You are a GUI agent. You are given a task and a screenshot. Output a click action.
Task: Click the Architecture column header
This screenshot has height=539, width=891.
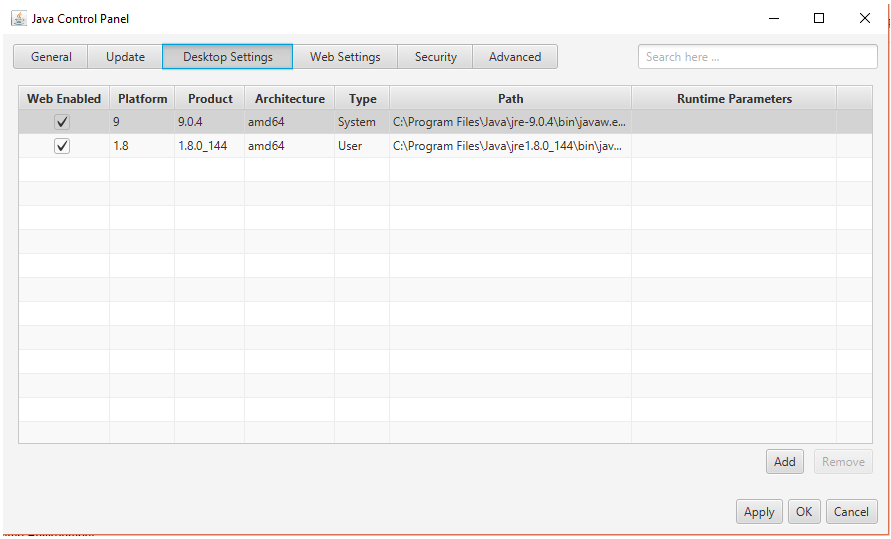pyautogui.click(x=289, y=98)
